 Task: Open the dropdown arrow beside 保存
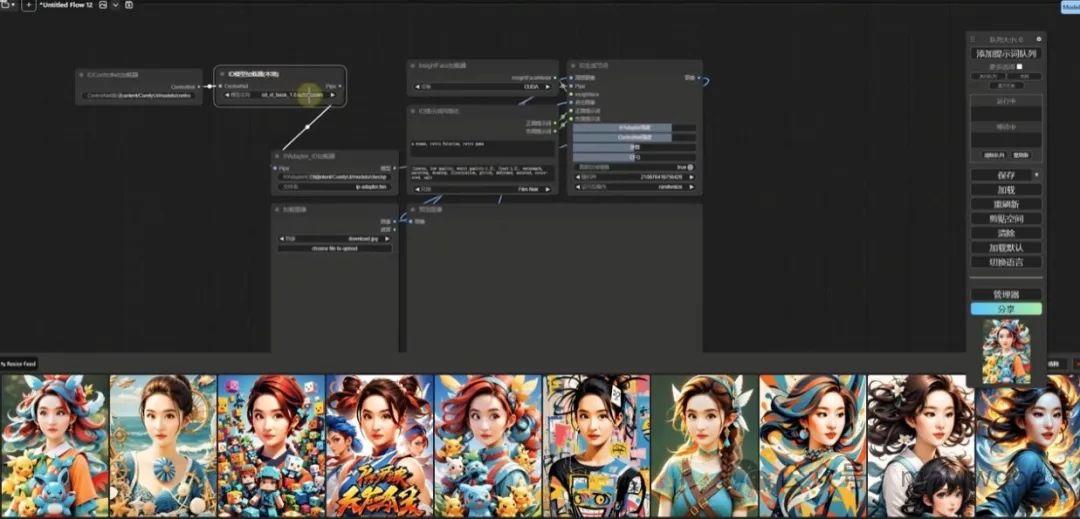(1037, 175)
